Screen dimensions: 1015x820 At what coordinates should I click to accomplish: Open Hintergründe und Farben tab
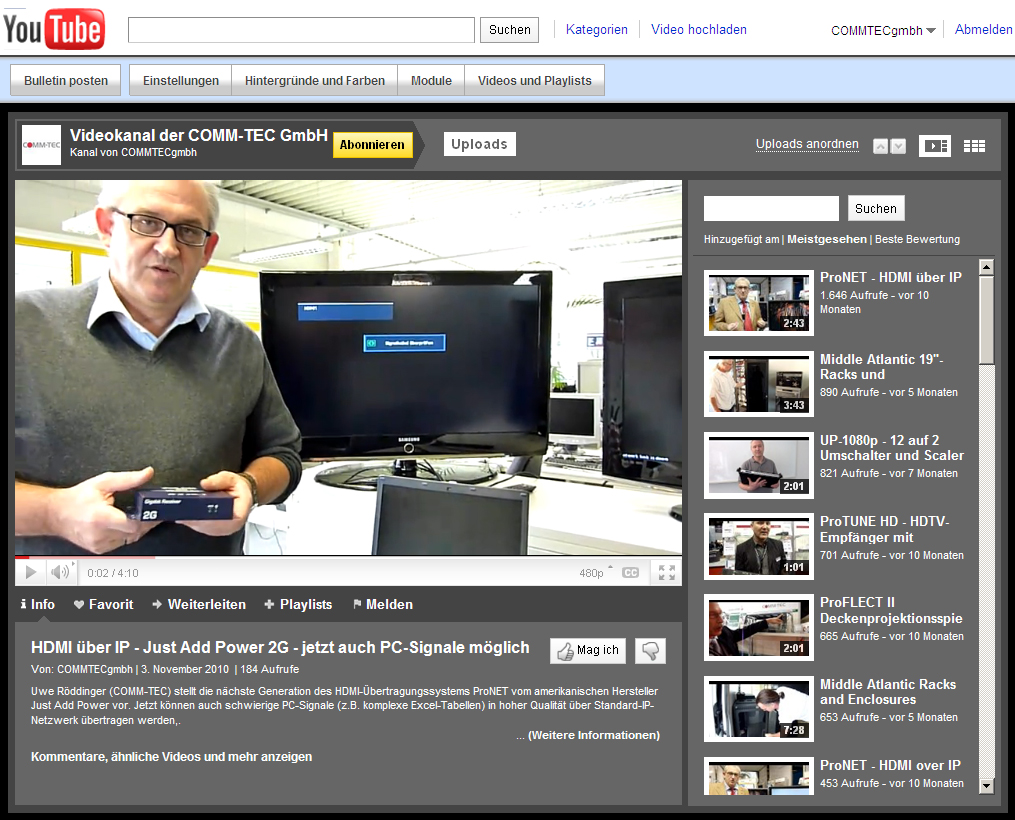tap(315, 80)
